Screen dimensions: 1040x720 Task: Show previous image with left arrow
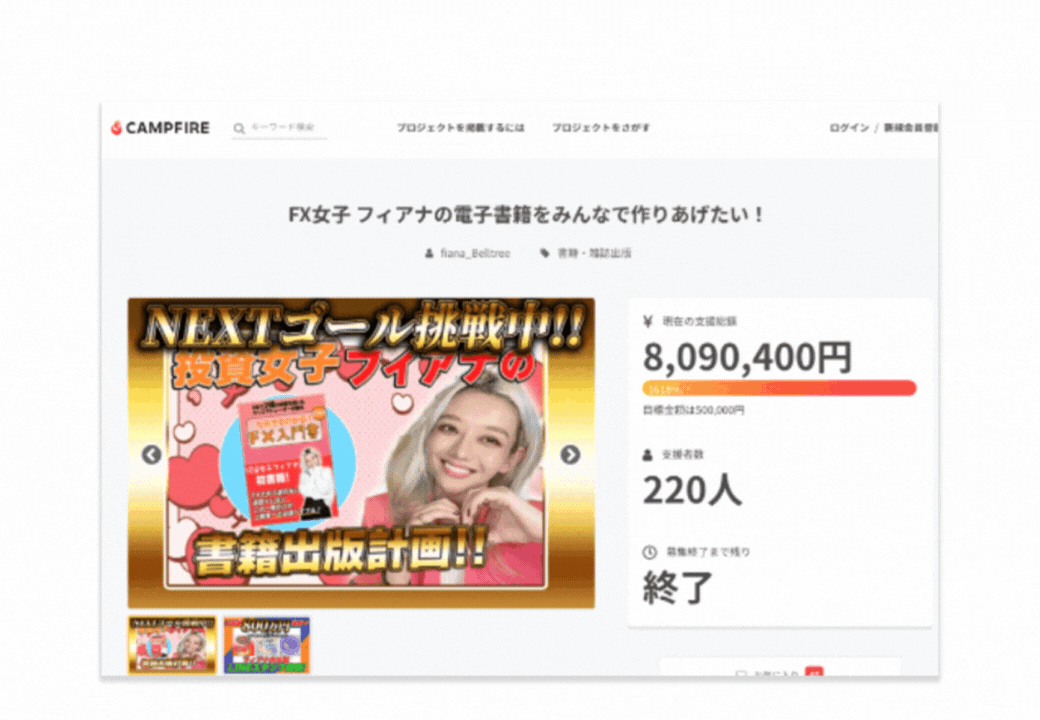152,454
